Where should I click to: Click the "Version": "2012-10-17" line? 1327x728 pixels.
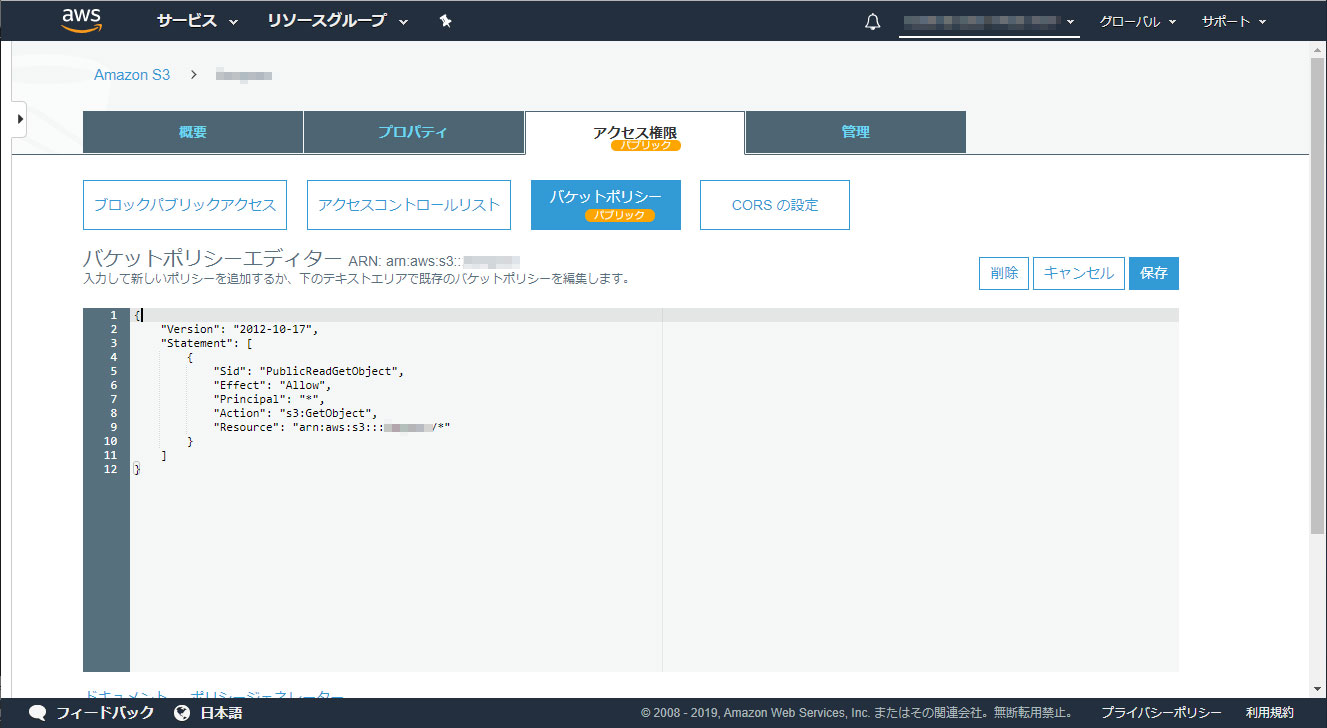(x=240, y=329)
